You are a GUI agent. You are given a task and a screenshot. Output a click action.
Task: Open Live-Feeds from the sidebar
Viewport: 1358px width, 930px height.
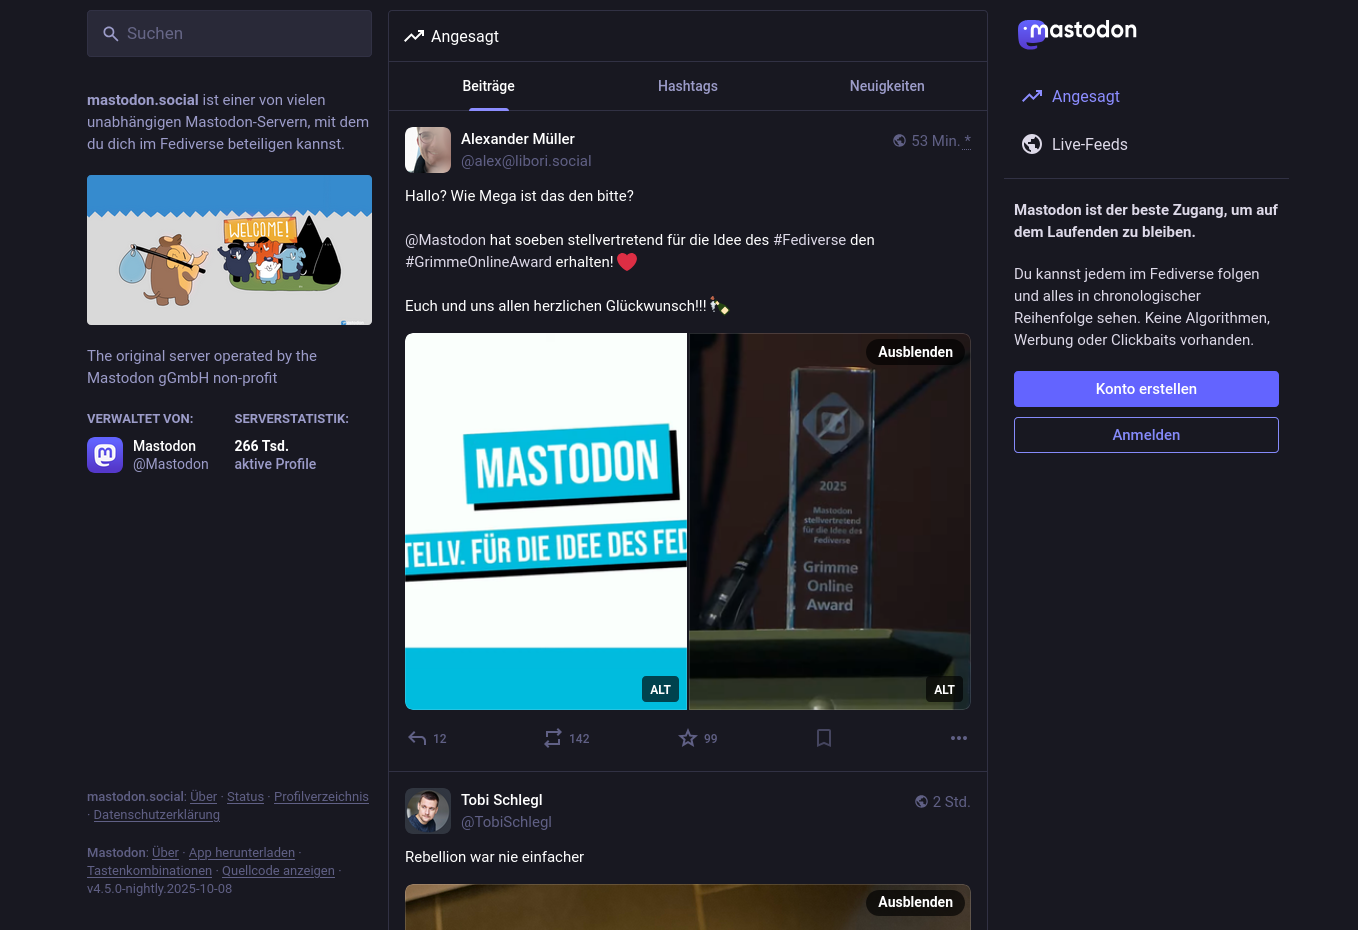click(x=1089, y=144)
